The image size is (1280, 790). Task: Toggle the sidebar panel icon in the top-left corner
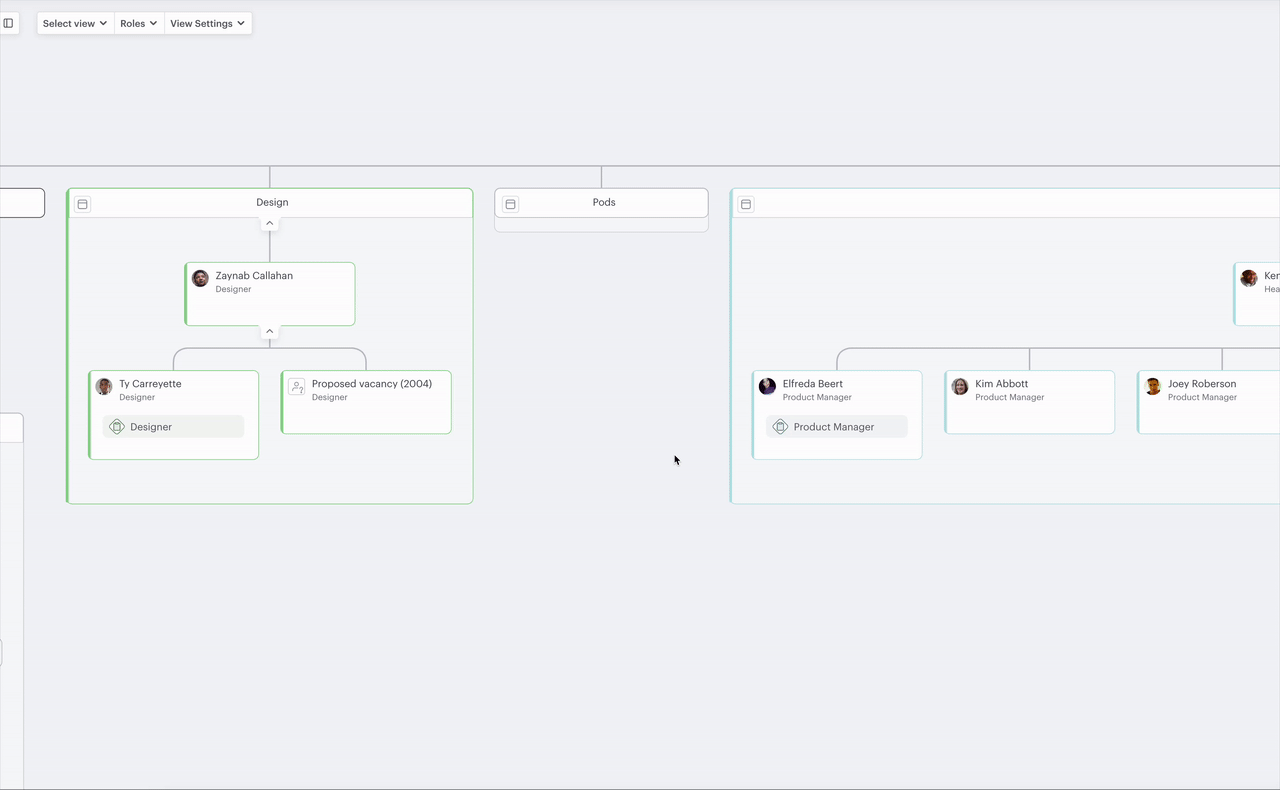[10, 22]
